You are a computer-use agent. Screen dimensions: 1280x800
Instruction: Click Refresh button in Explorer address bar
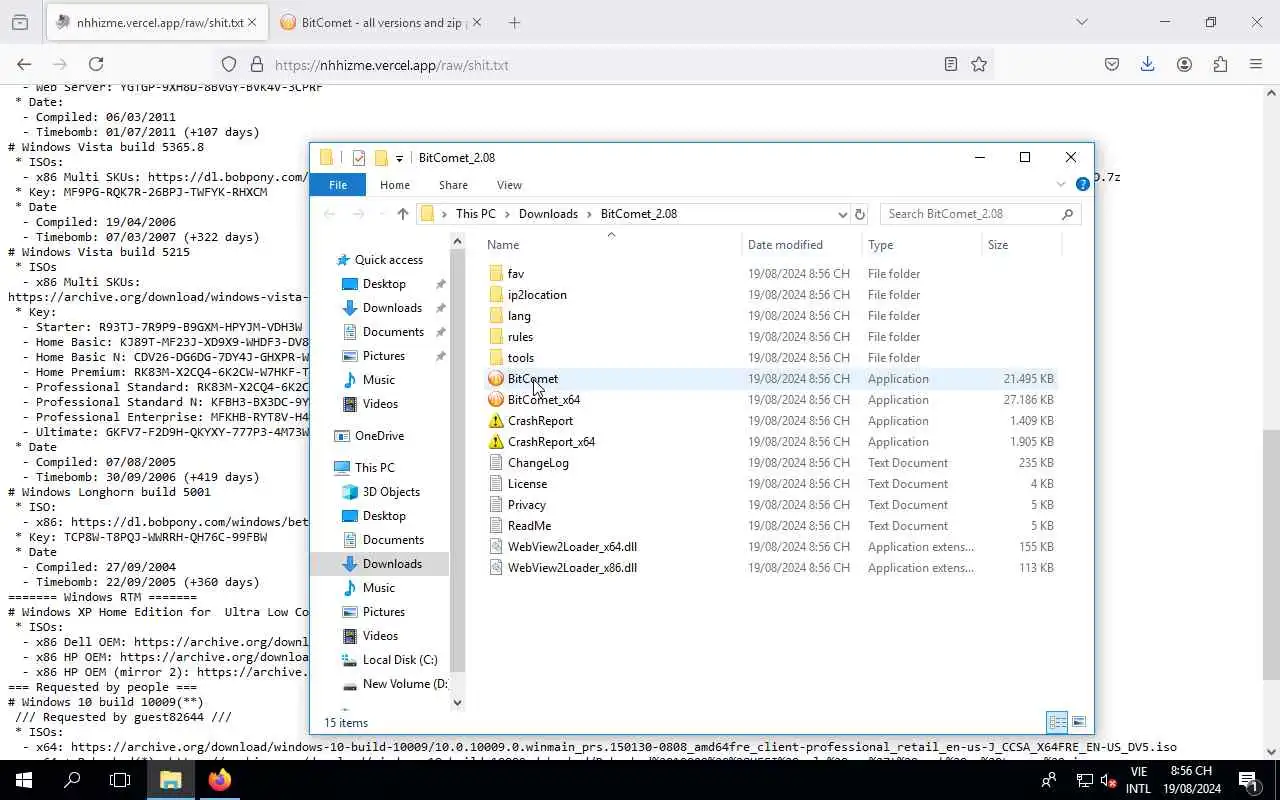tap(859, 214)
